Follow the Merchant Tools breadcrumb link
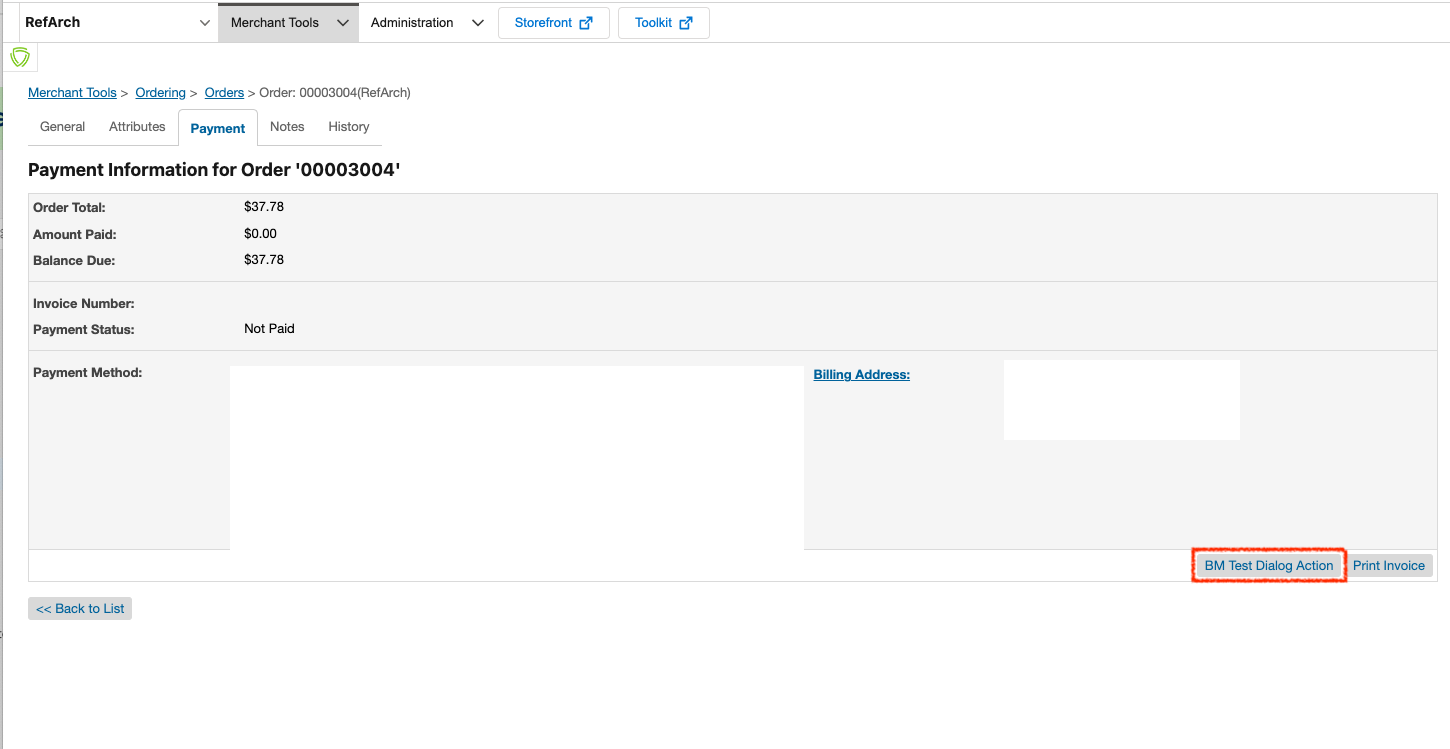The height and width of the screenshot is (749, 1450). [x=72, y=93]
